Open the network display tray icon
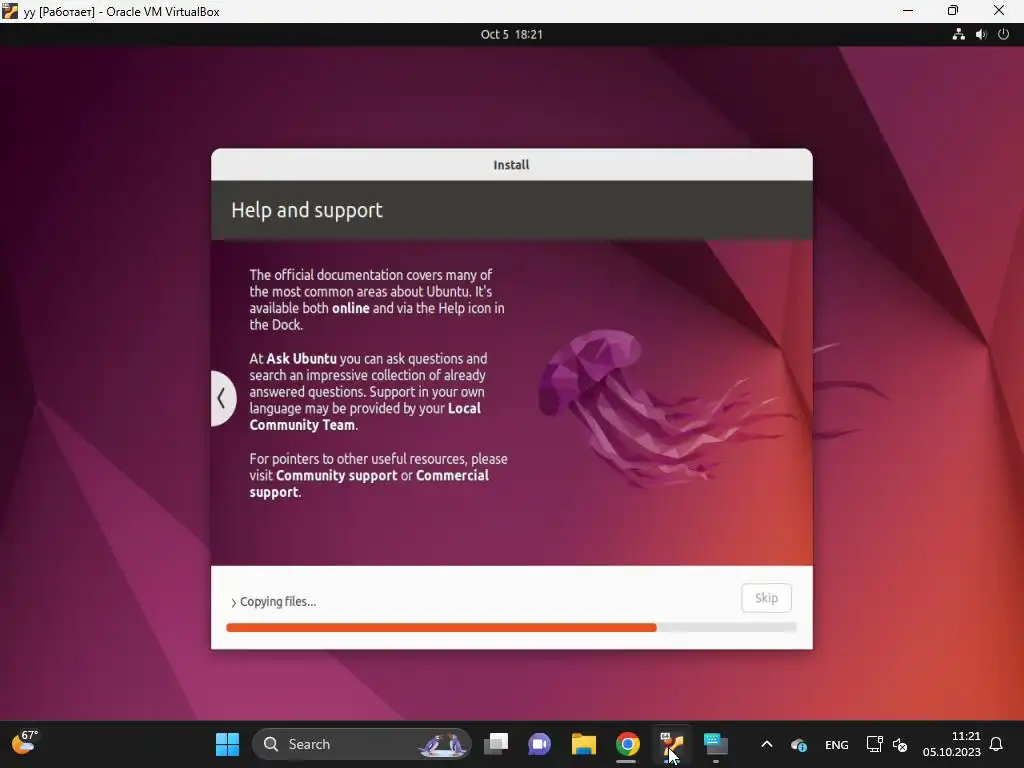Image resolution: width=1024 pixels, height=768 pixels. [874, 744]
